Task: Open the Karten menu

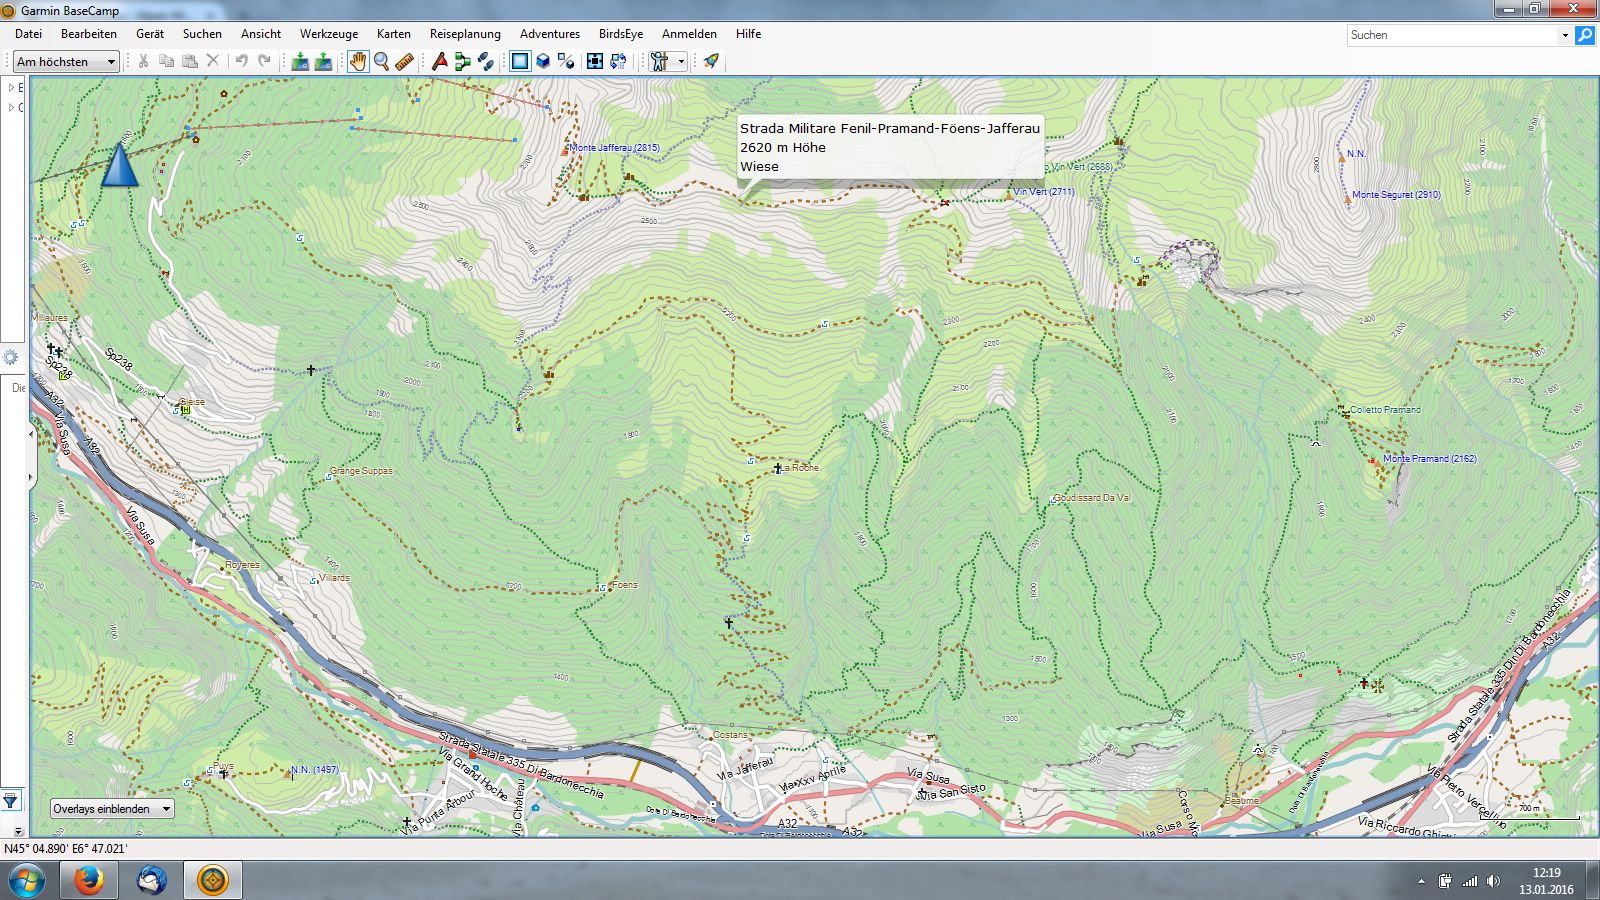Action: 393,34
